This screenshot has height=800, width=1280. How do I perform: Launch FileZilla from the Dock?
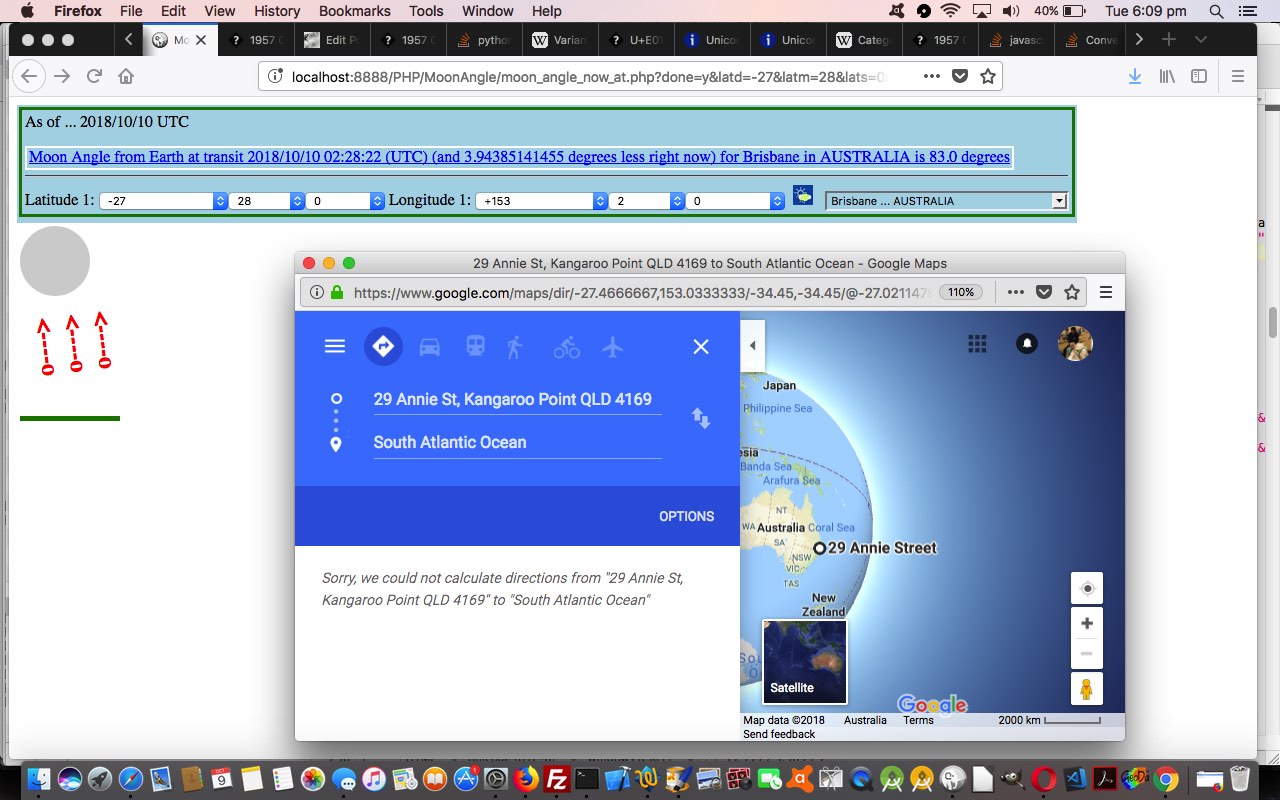557,778
